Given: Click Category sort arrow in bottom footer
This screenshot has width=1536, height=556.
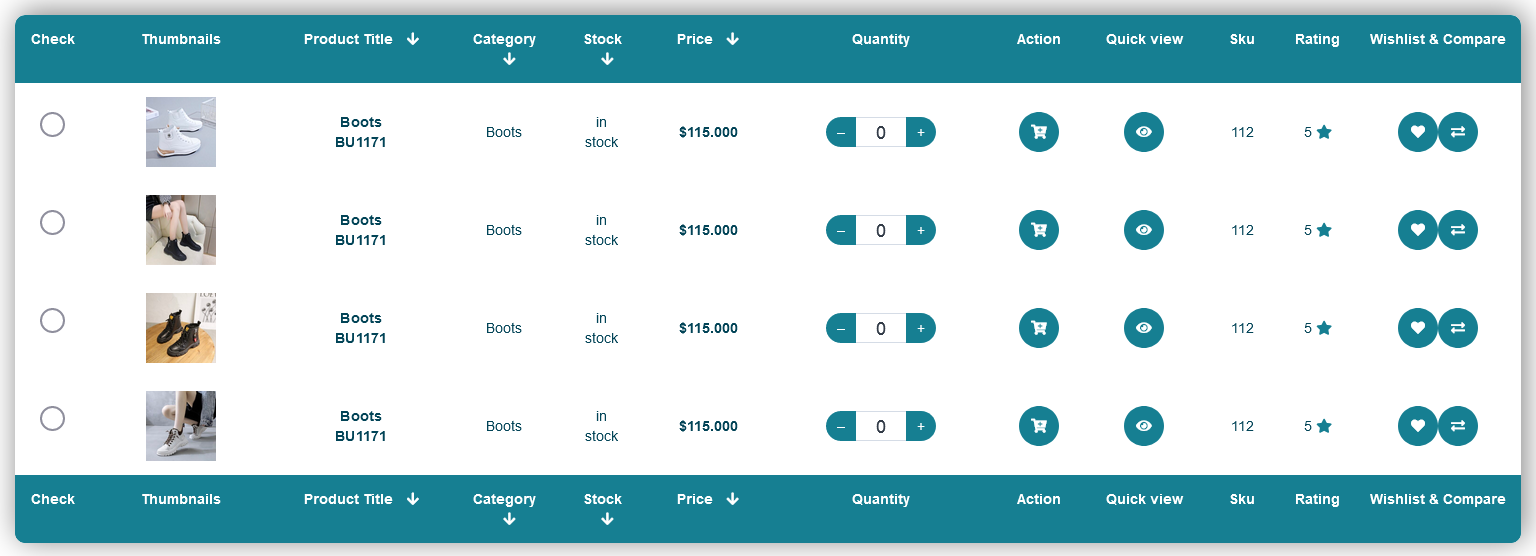Looking at the screenshot, I should pos(509,519).
